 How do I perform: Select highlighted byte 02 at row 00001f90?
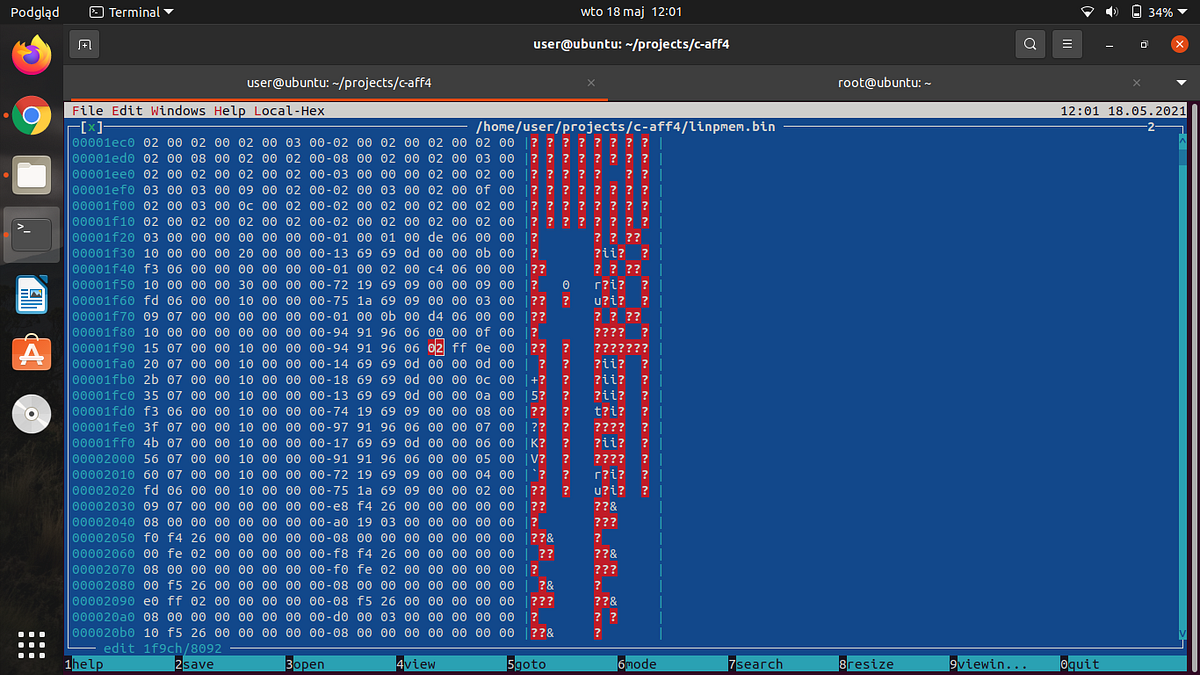[436, 348]
